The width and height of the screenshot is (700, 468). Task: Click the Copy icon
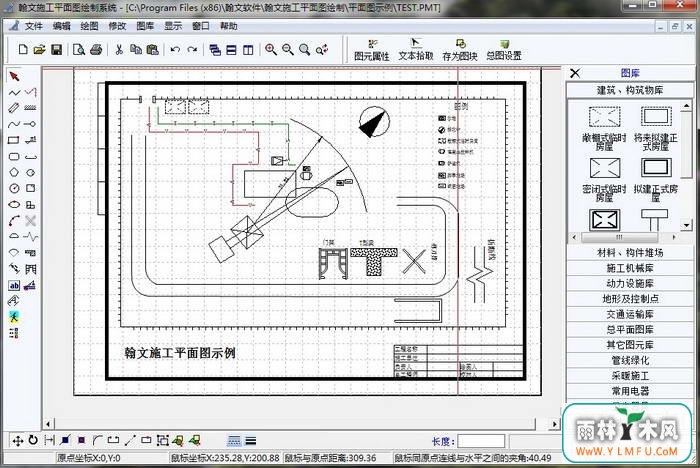(x=136, y=49)
